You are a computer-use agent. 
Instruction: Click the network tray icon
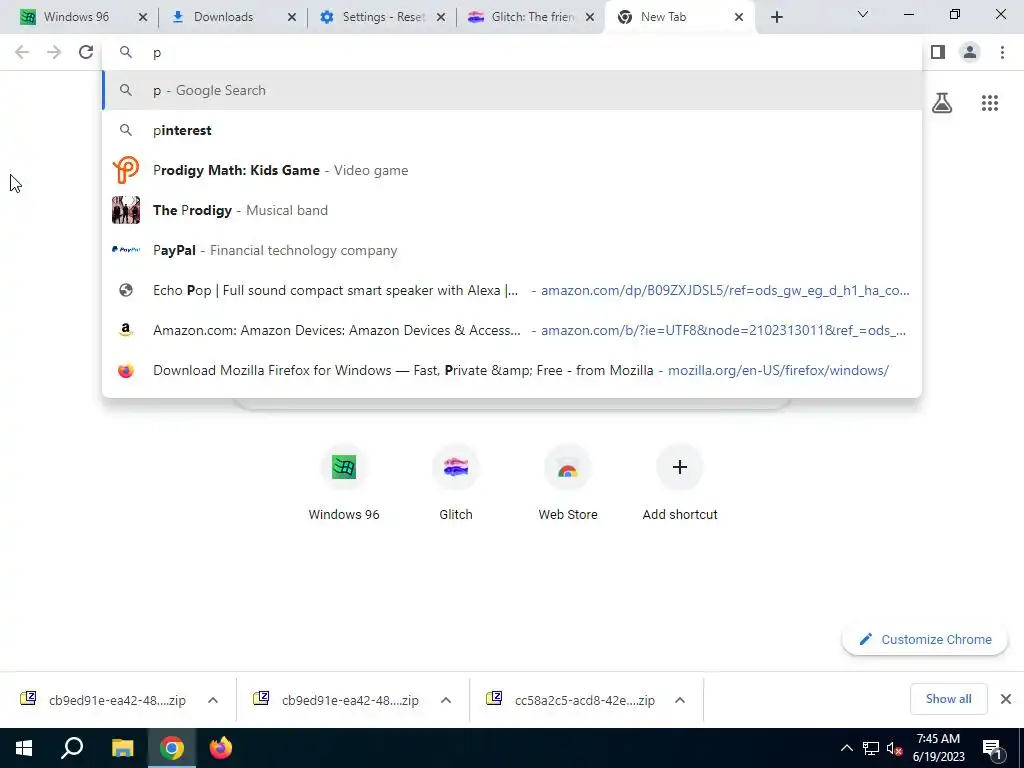point(871,748)
